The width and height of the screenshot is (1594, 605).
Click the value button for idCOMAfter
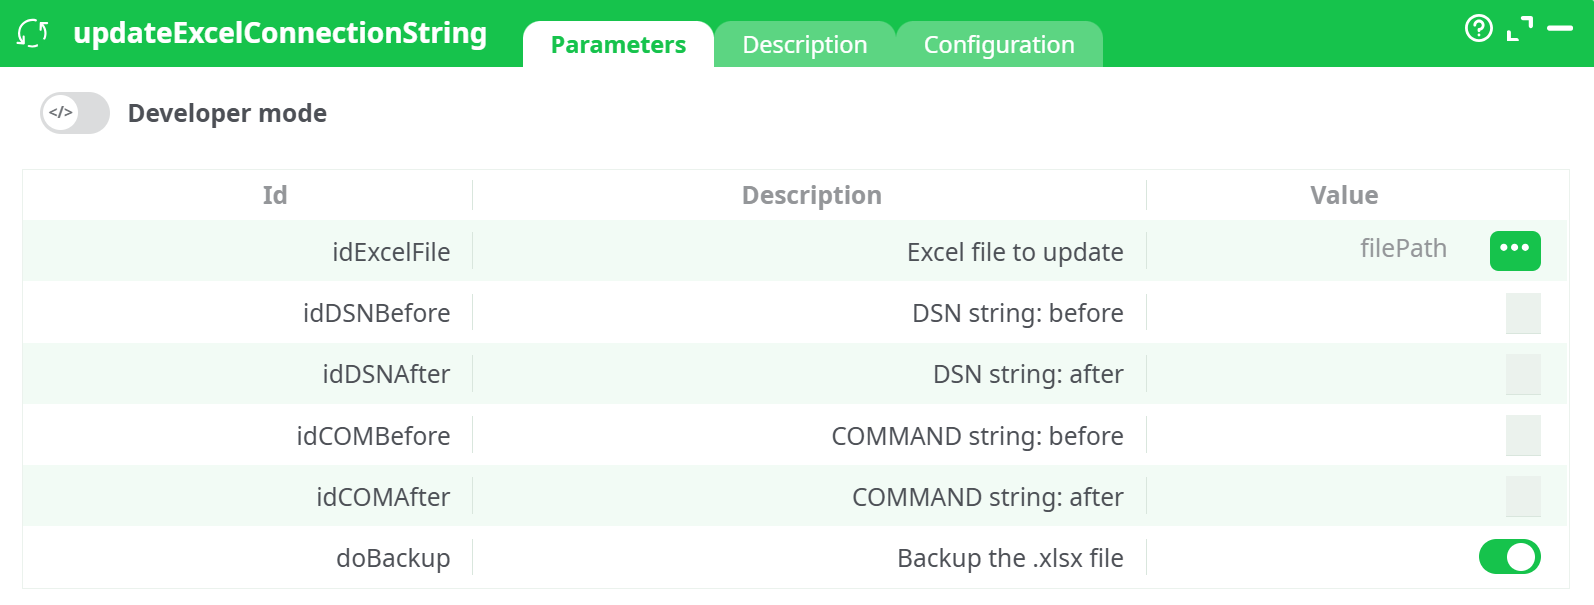(x=1523, y=496)
